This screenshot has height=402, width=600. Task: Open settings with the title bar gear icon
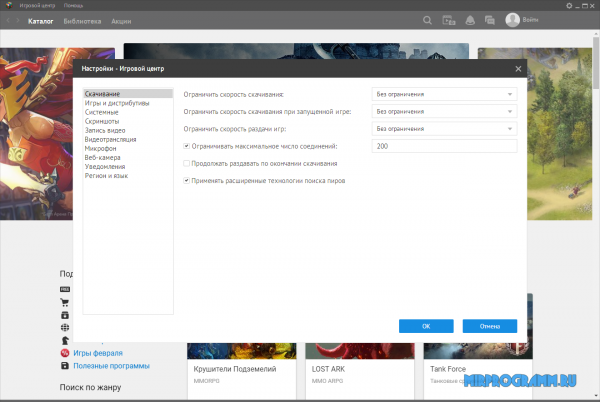pyautogui.click(x=569, y=6)
